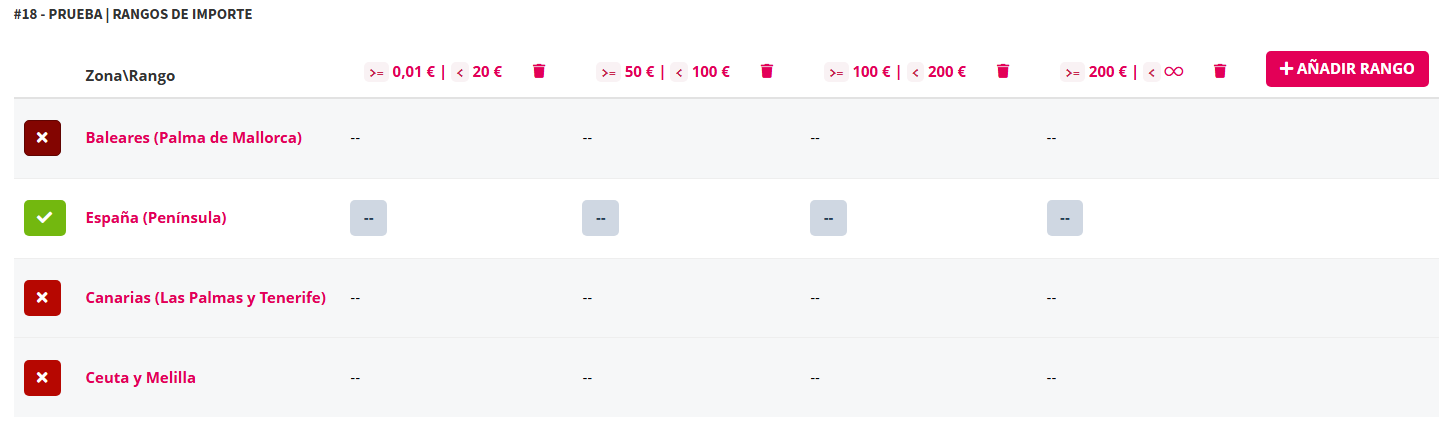This screenshot has width=1455, height=442.
Task: Open the Baleares (Palma de Mallorca) link
Action: (194, 138)
